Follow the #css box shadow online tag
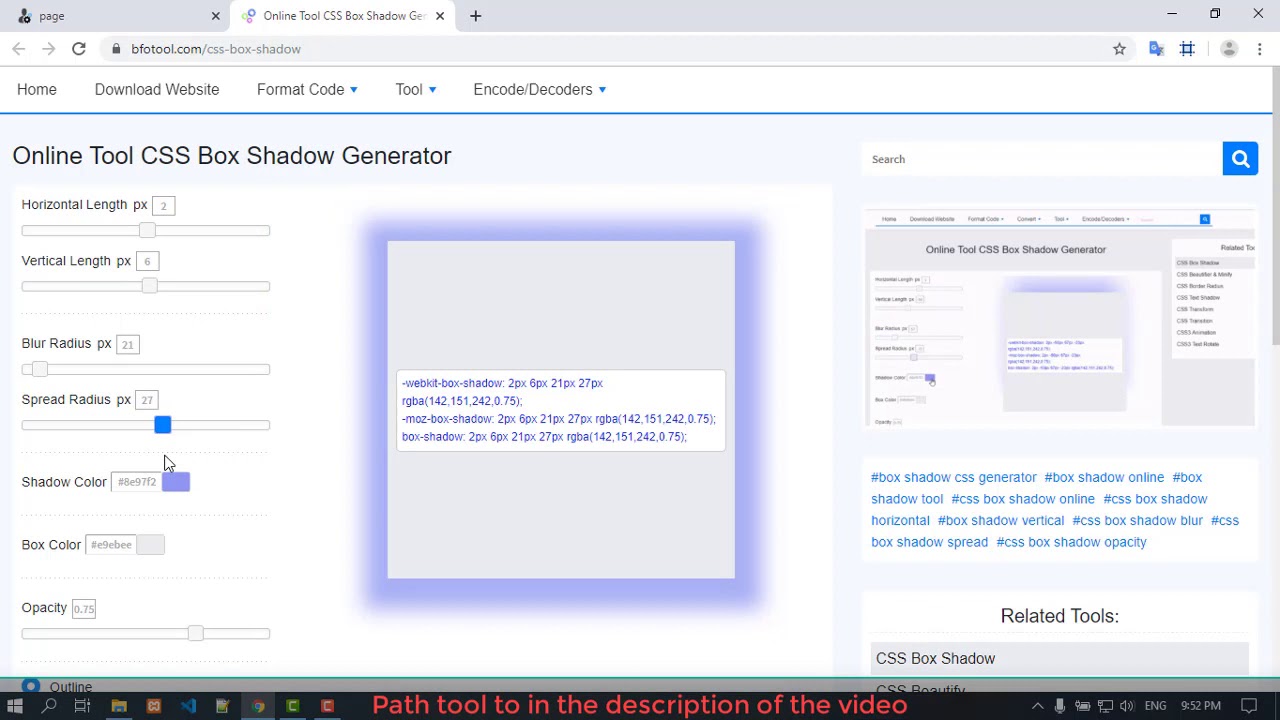This screenshot has height=720, width=1280. tap(1023, 499)
